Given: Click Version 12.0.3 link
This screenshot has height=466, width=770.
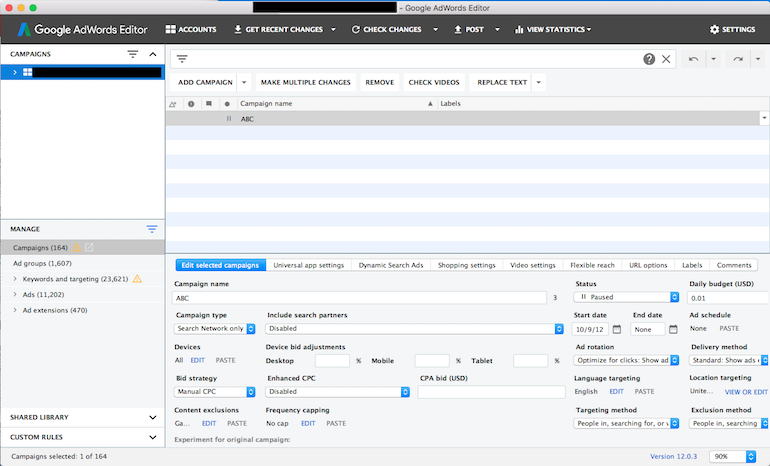Looking at the screenshot, I should coord(673,457).
